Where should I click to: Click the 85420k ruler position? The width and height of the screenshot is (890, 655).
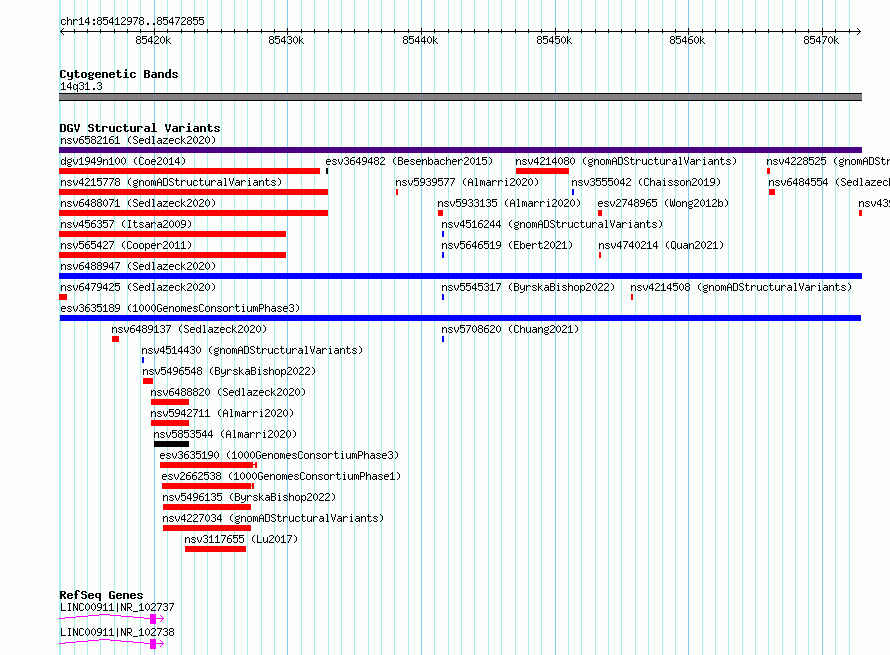click(x=153, y=40)
